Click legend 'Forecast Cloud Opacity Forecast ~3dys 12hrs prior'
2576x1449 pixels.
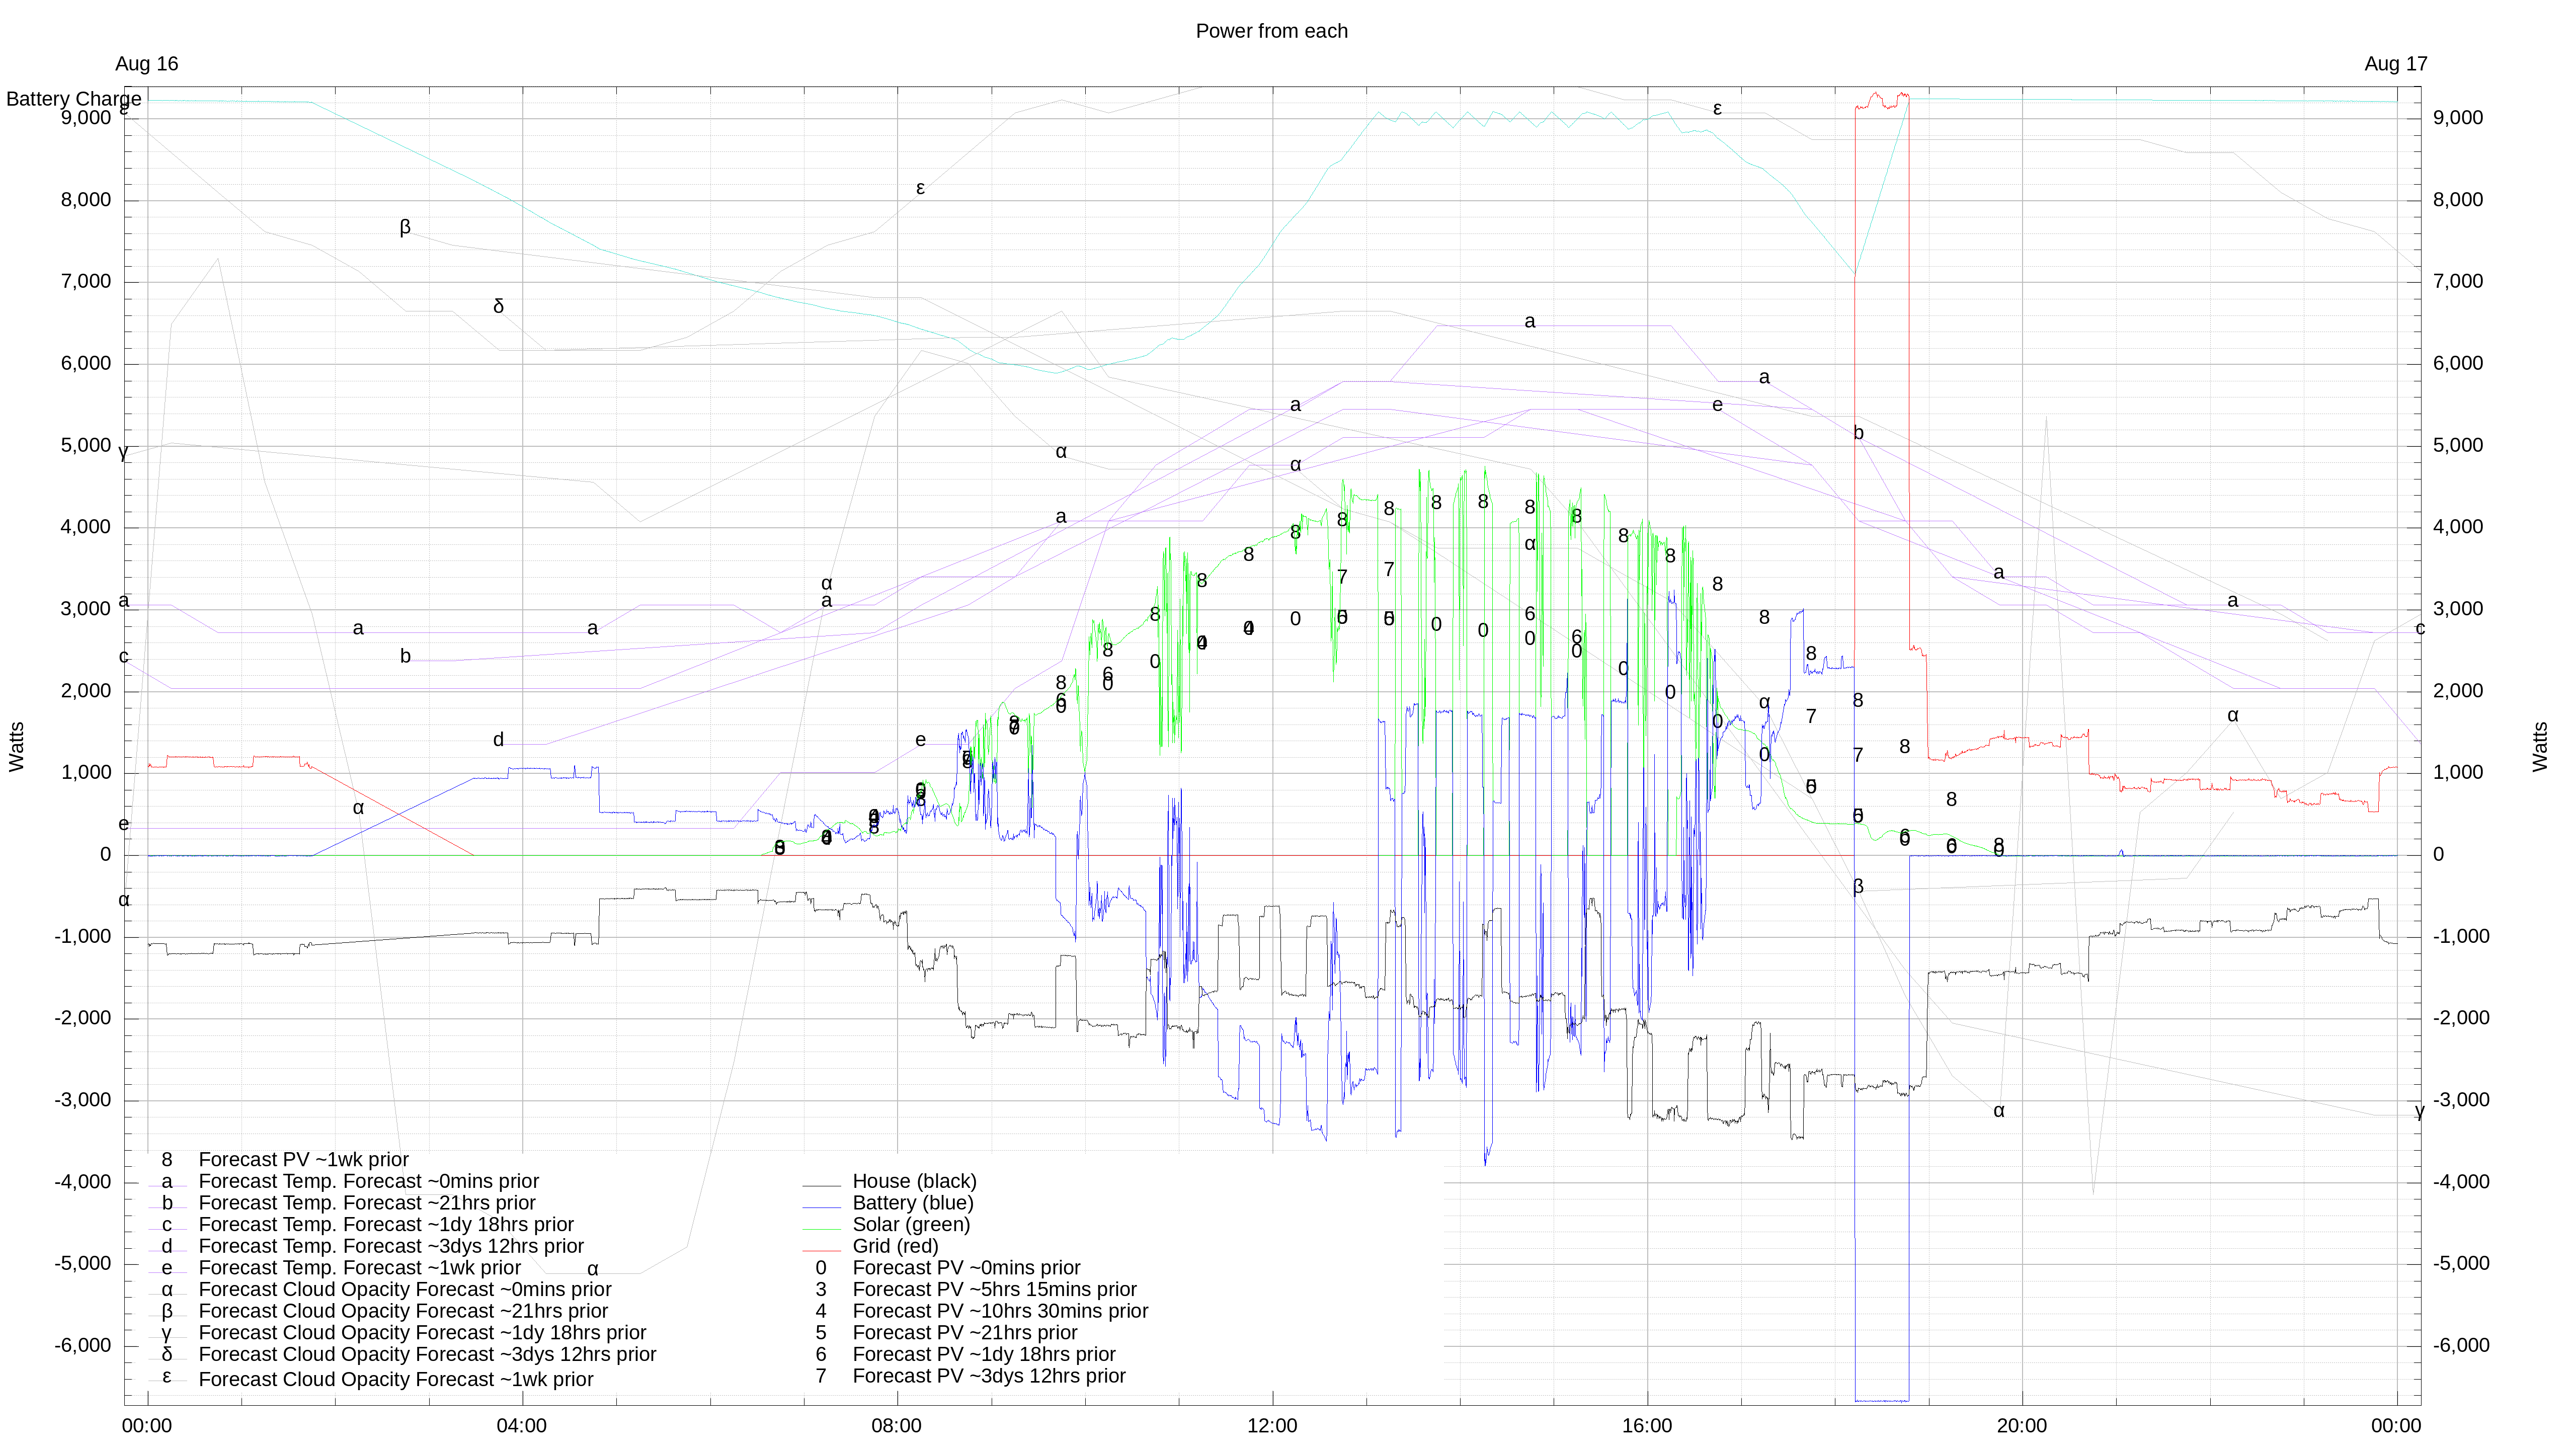(427, 1355)
